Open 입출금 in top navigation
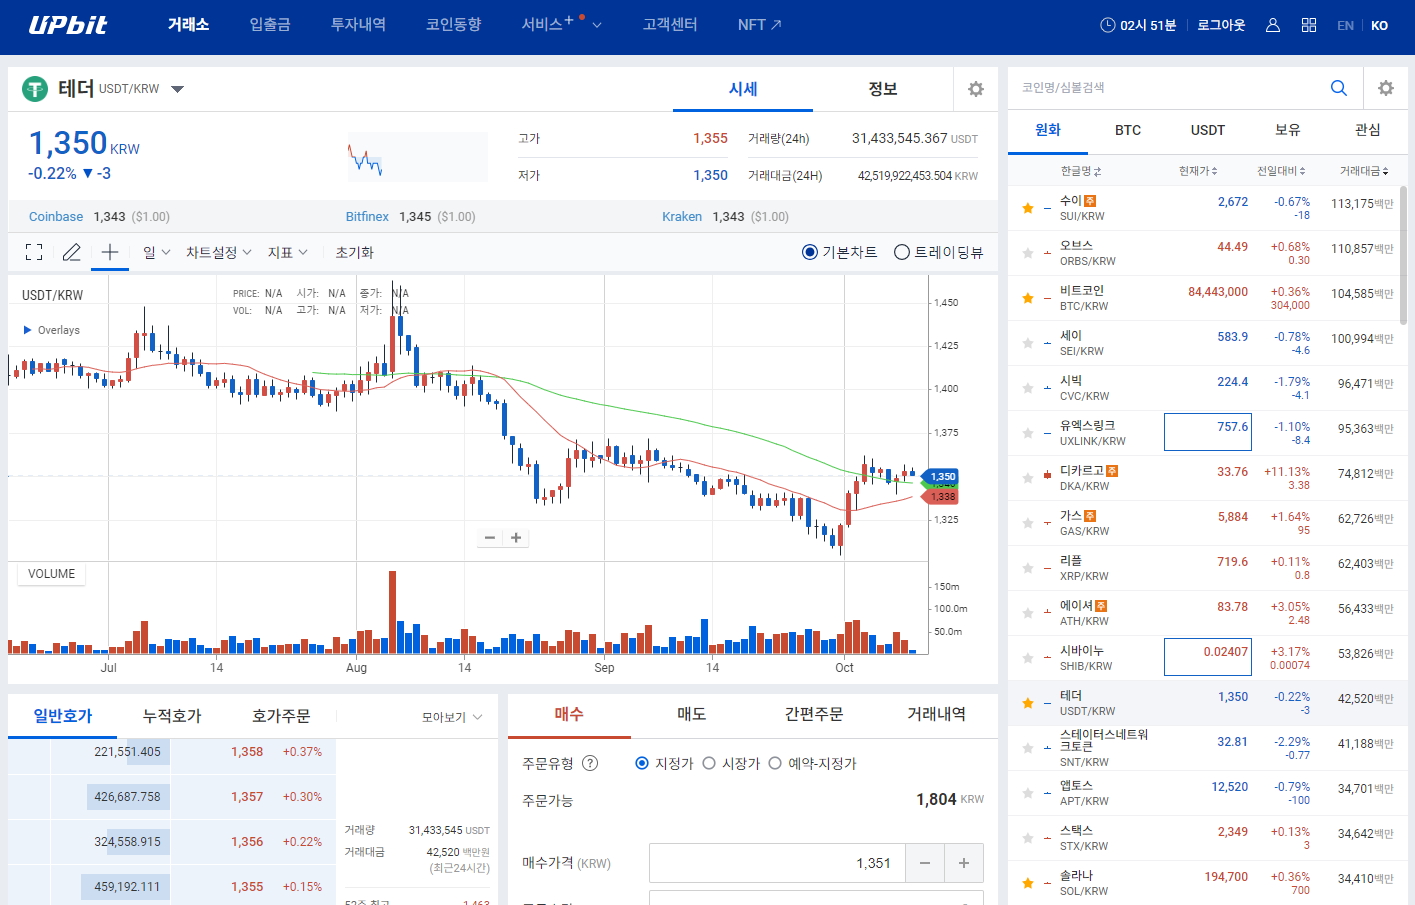This screenshot has height=905, width=1415. [270, 24]
